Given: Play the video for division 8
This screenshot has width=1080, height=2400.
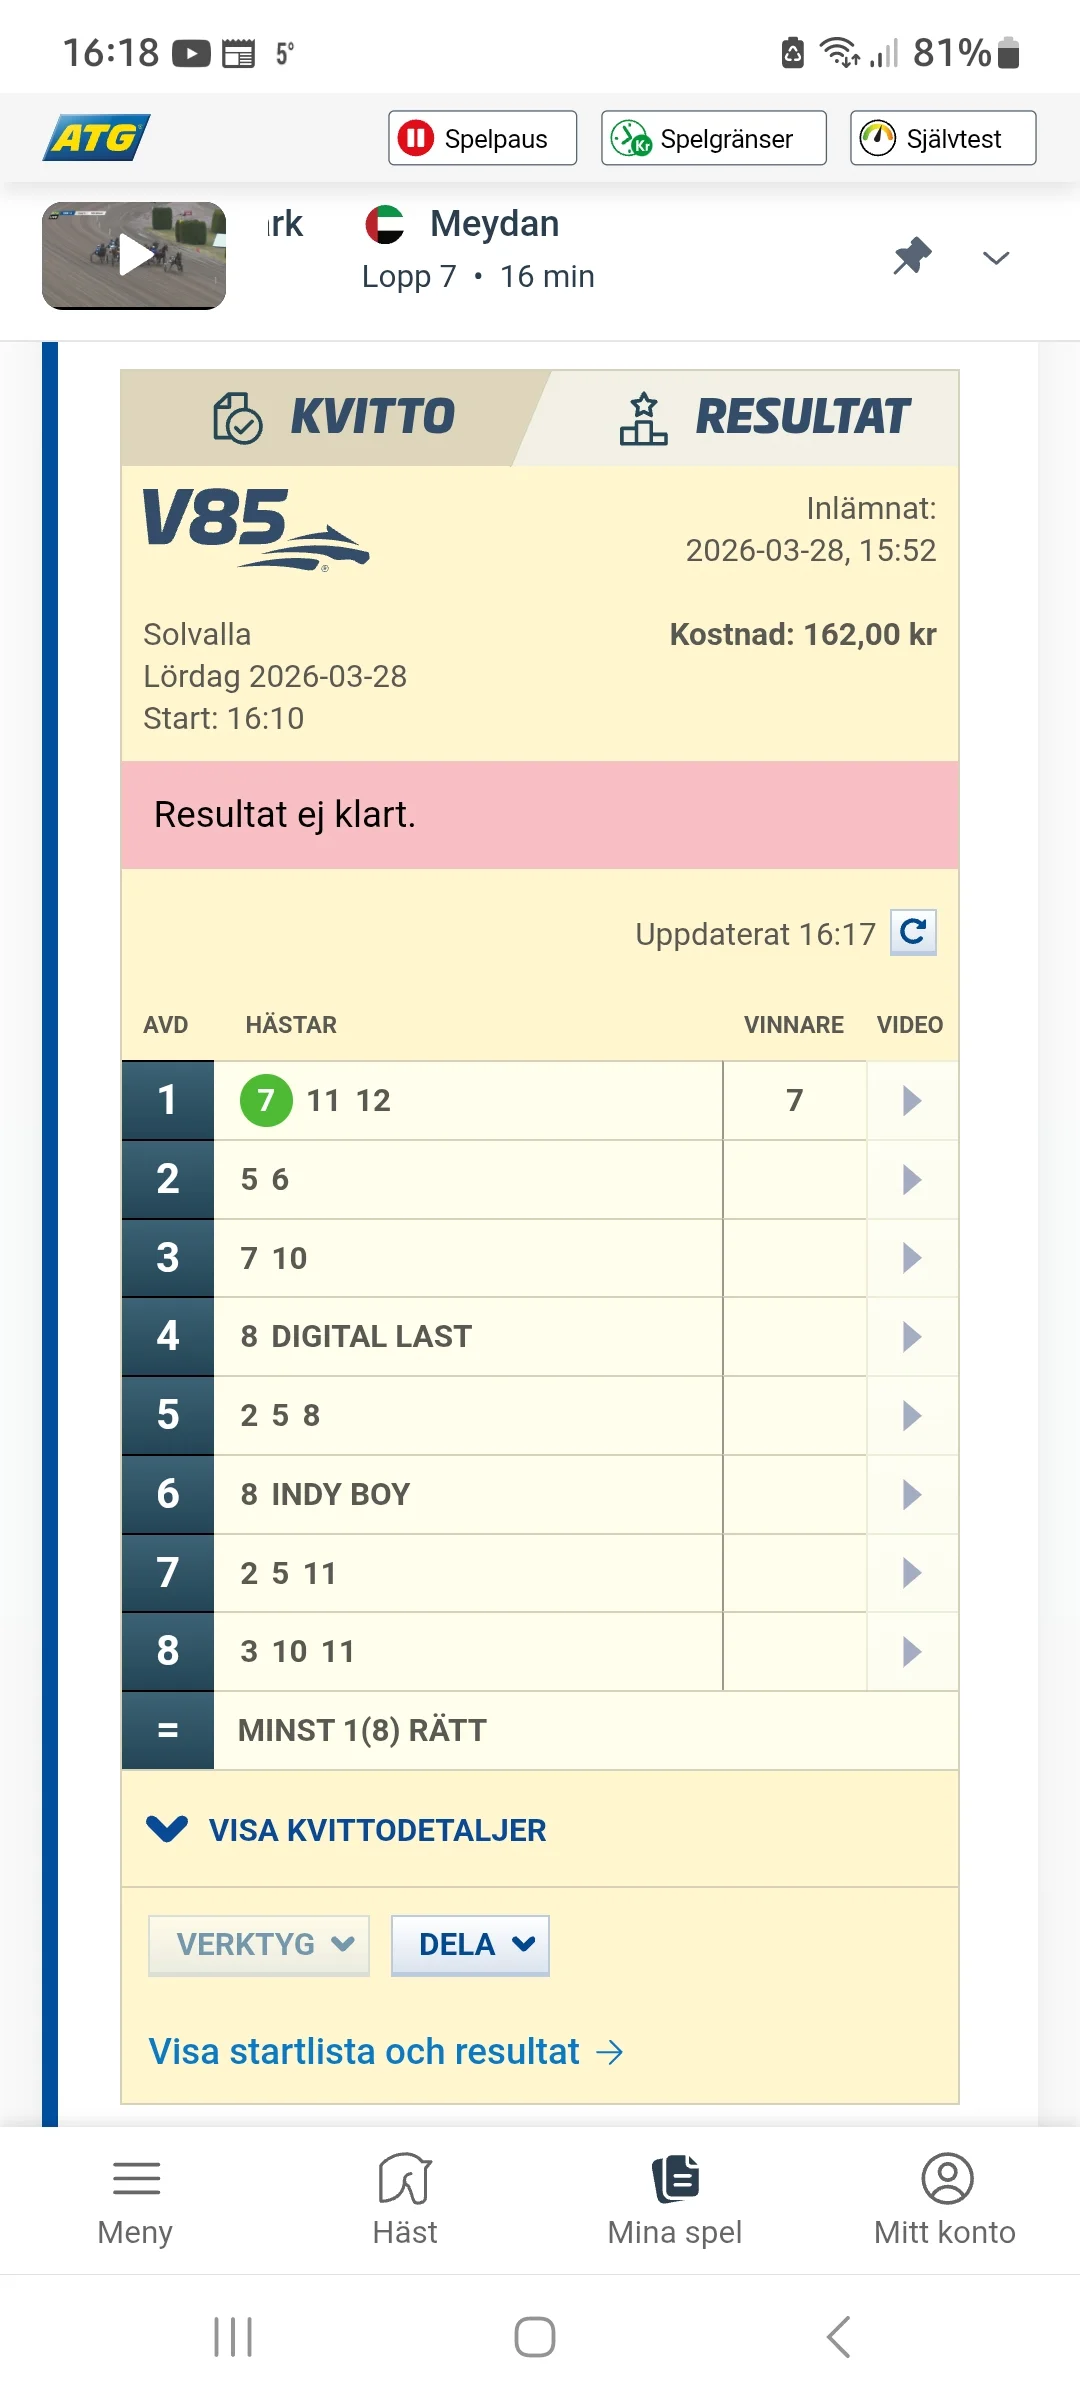Looking at the screenshot, I should point(910,1652).
